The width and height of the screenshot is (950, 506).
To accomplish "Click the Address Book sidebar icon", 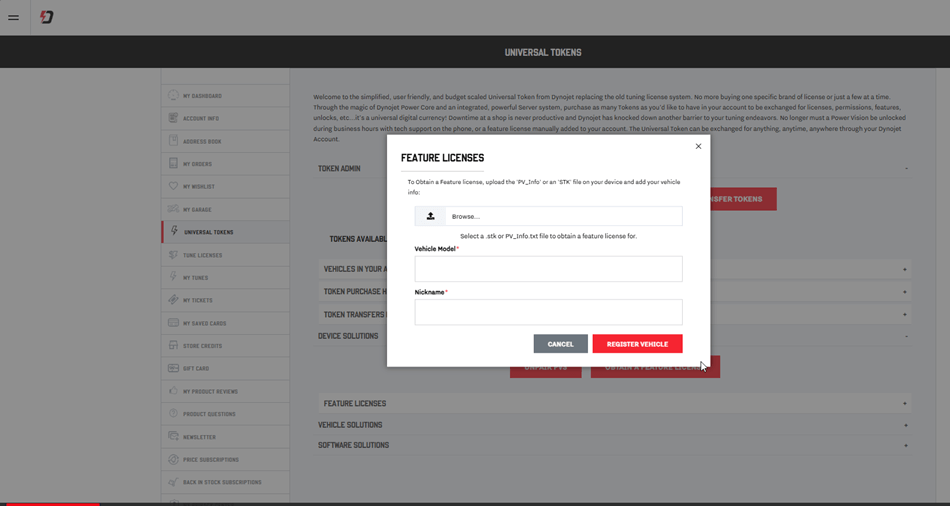I will click(x=173, y=141).
